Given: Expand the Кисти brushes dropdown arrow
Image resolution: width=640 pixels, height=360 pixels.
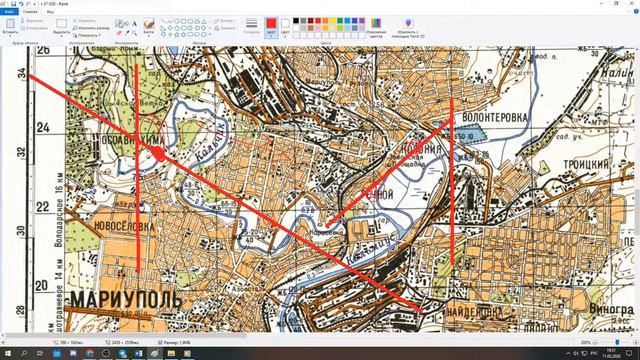Looking at the screenshot, I should [149, 36].
